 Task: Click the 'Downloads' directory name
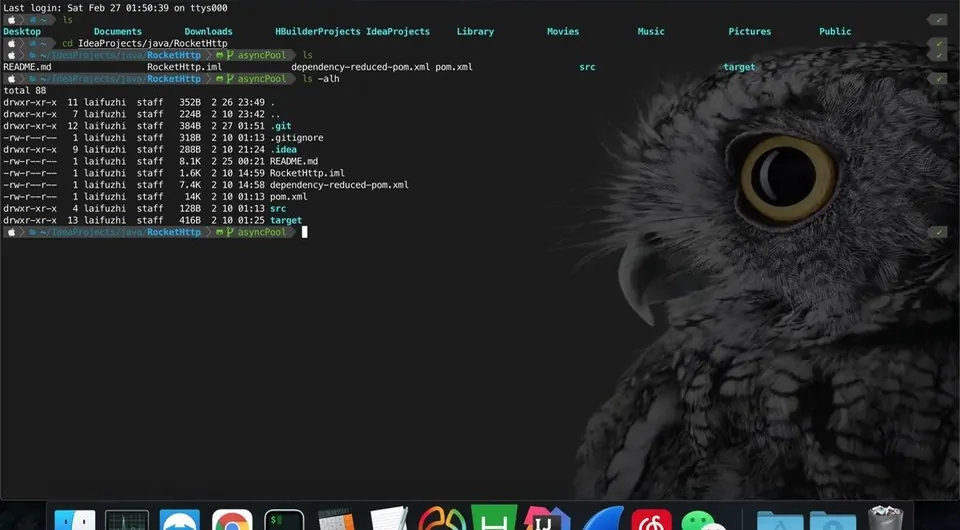coord(208,31)
